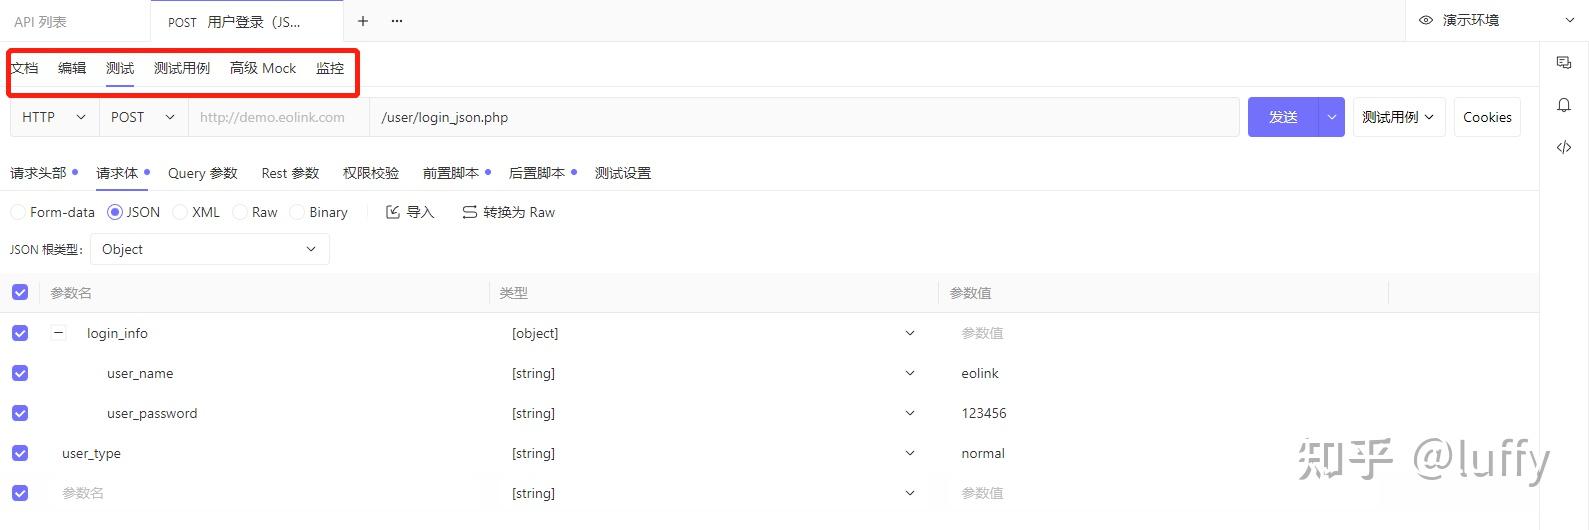Screen dimensions: 1589x530
Task: Click the login_info parameter name
Action: (117, 333)
